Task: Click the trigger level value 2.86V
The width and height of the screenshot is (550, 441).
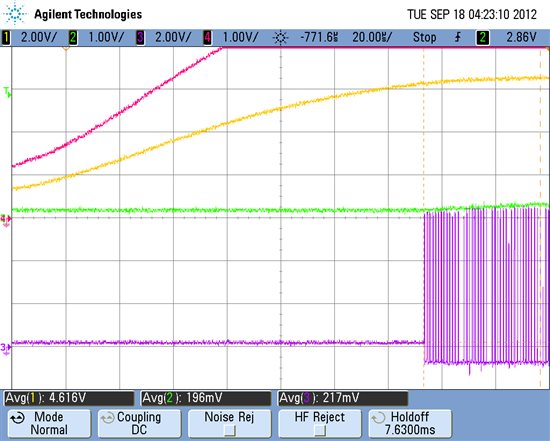Action: click(x=521, y=37)
